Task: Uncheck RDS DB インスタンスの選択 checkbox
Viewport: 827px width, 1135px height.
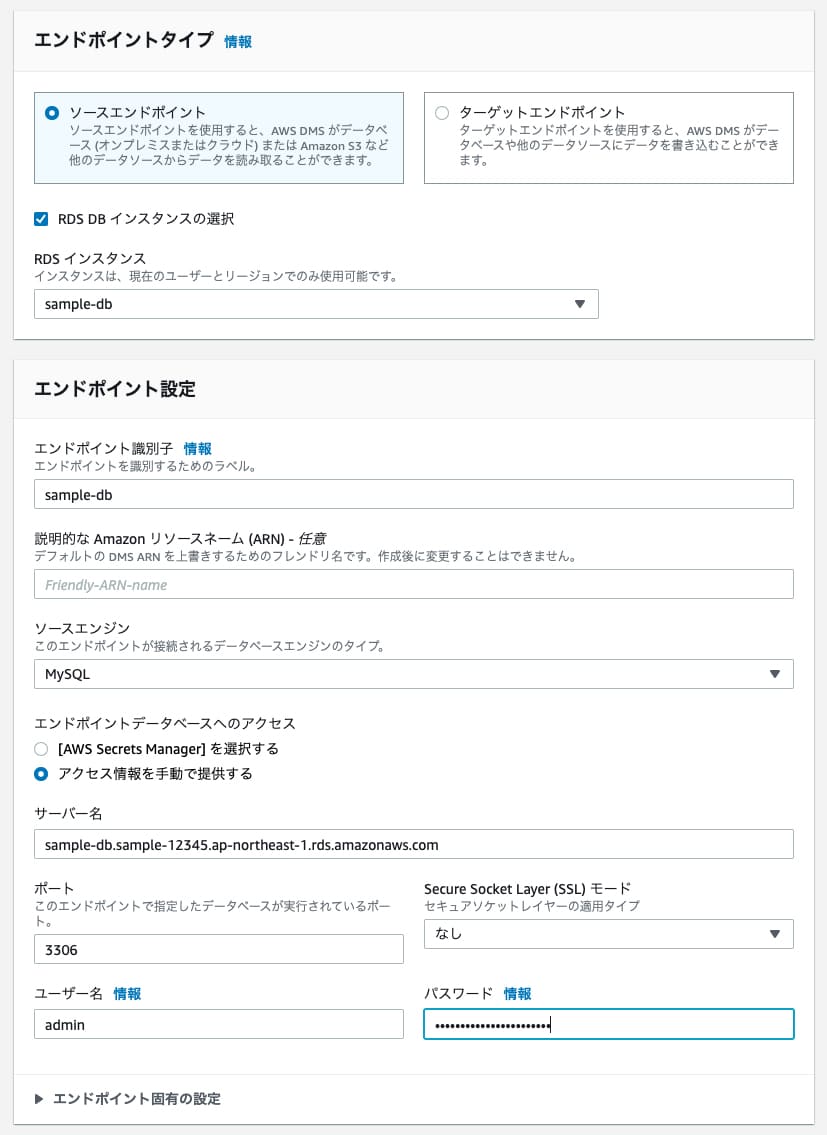Action: click(41, 219)
